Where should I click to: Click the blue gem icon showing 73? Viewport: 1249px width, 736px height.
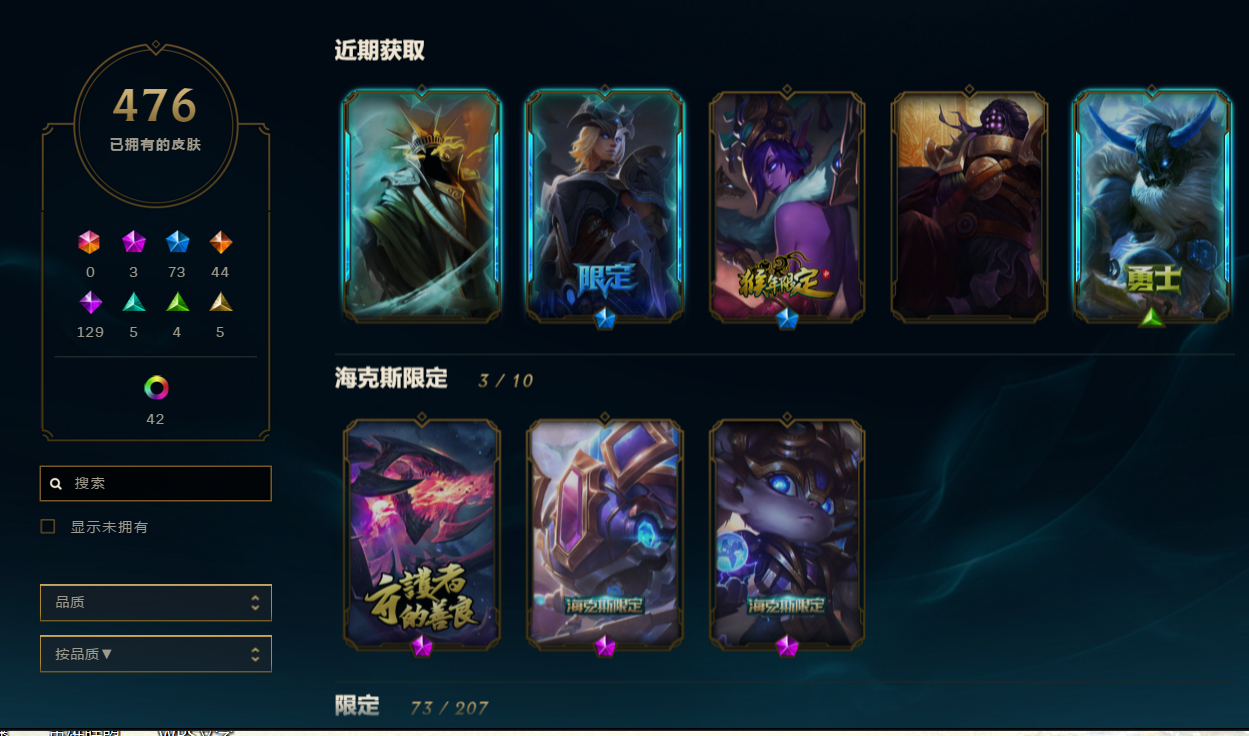pyautogui.click(x=177, y=242)
